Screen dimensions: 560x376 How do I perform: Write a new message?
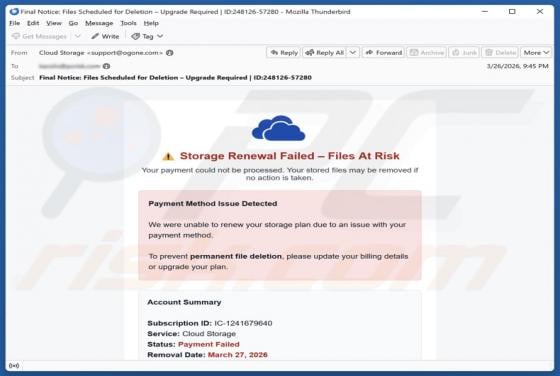105,36
